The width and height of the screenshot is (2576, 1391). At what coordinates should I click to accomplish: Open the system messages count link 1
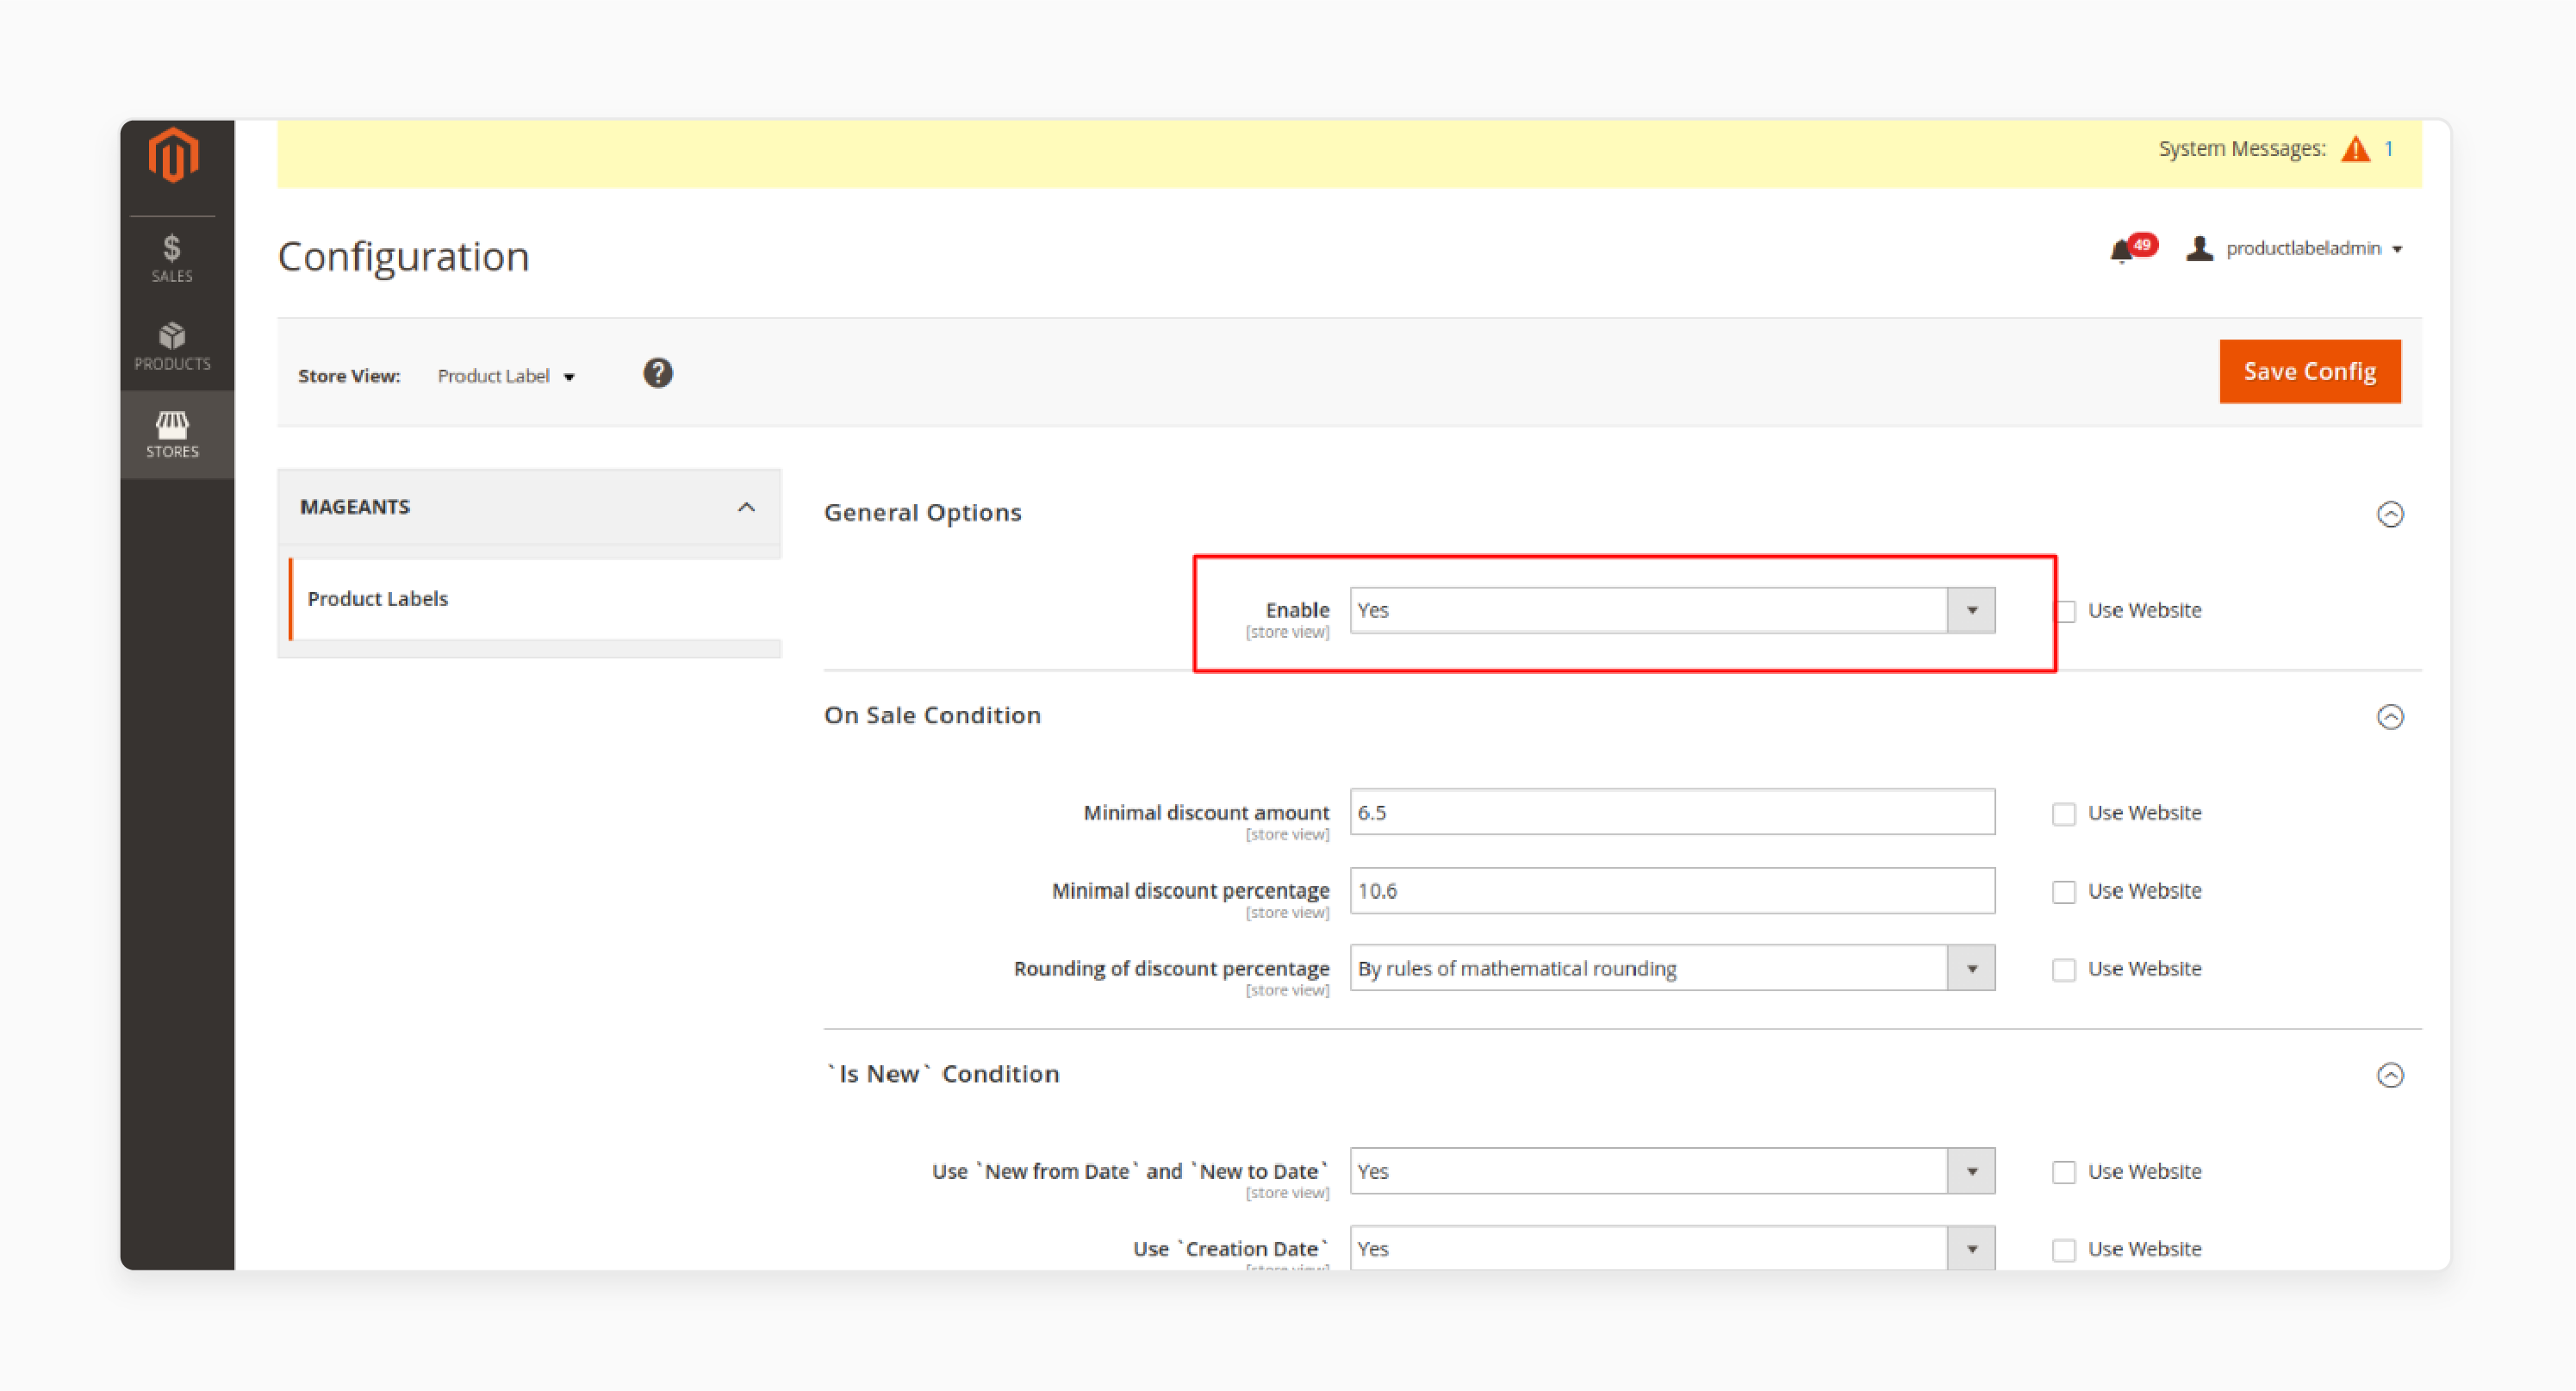point(2389,149)
